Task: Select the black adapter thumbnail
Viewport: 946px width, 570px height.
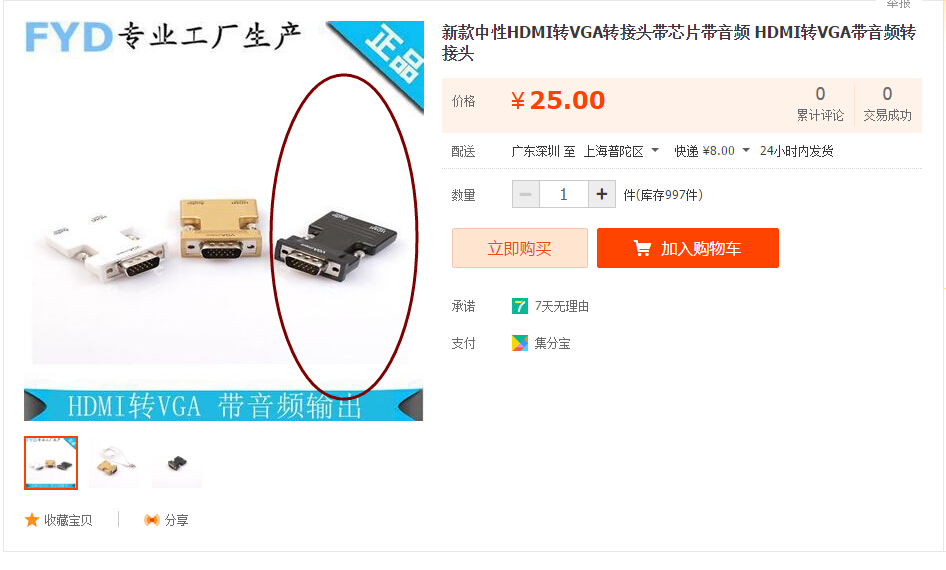Action: point(177,463)
